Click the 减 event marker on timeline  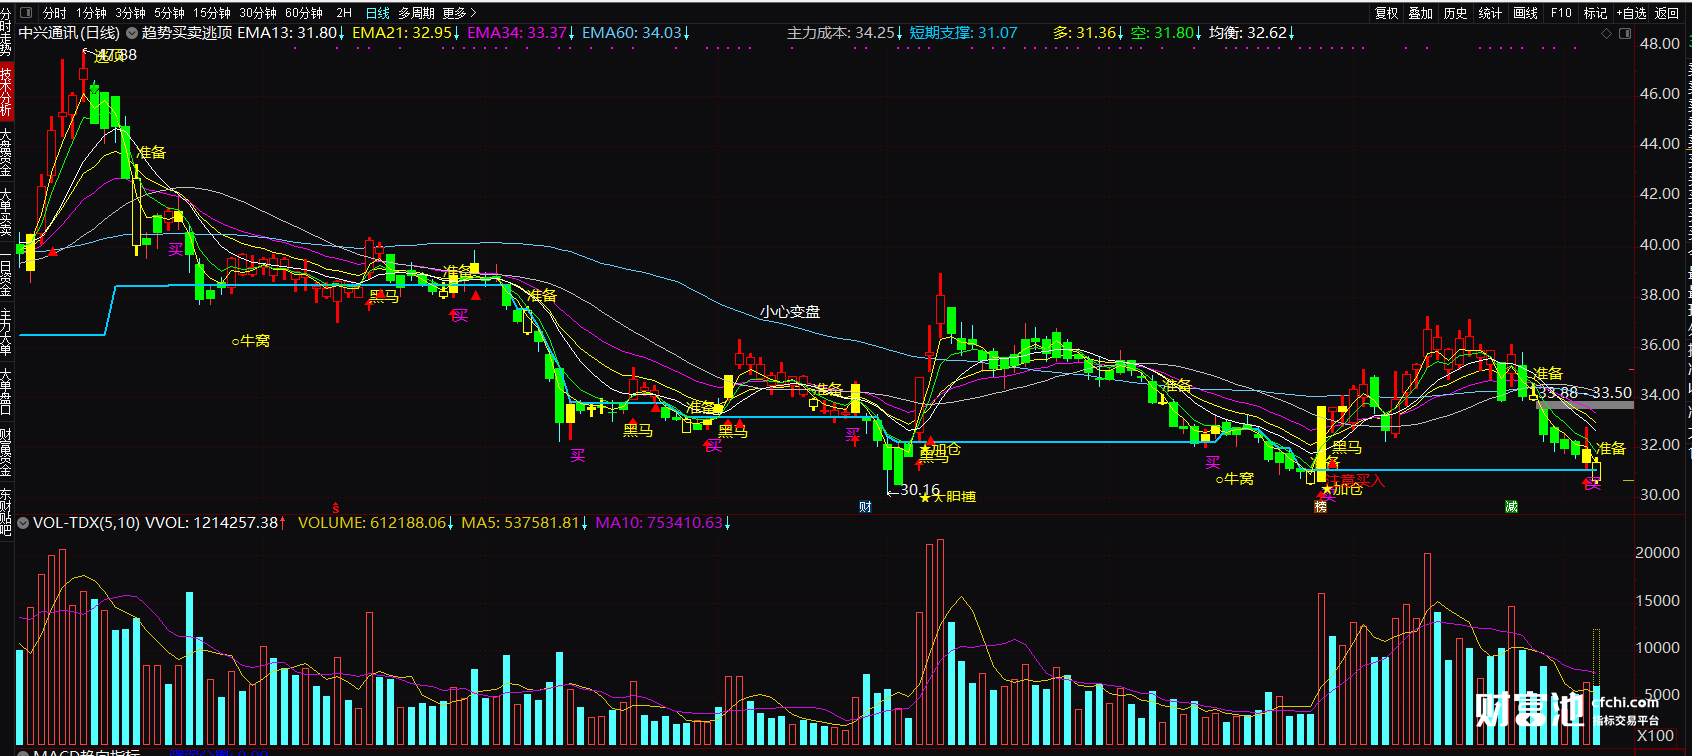tap(1511, 507)
